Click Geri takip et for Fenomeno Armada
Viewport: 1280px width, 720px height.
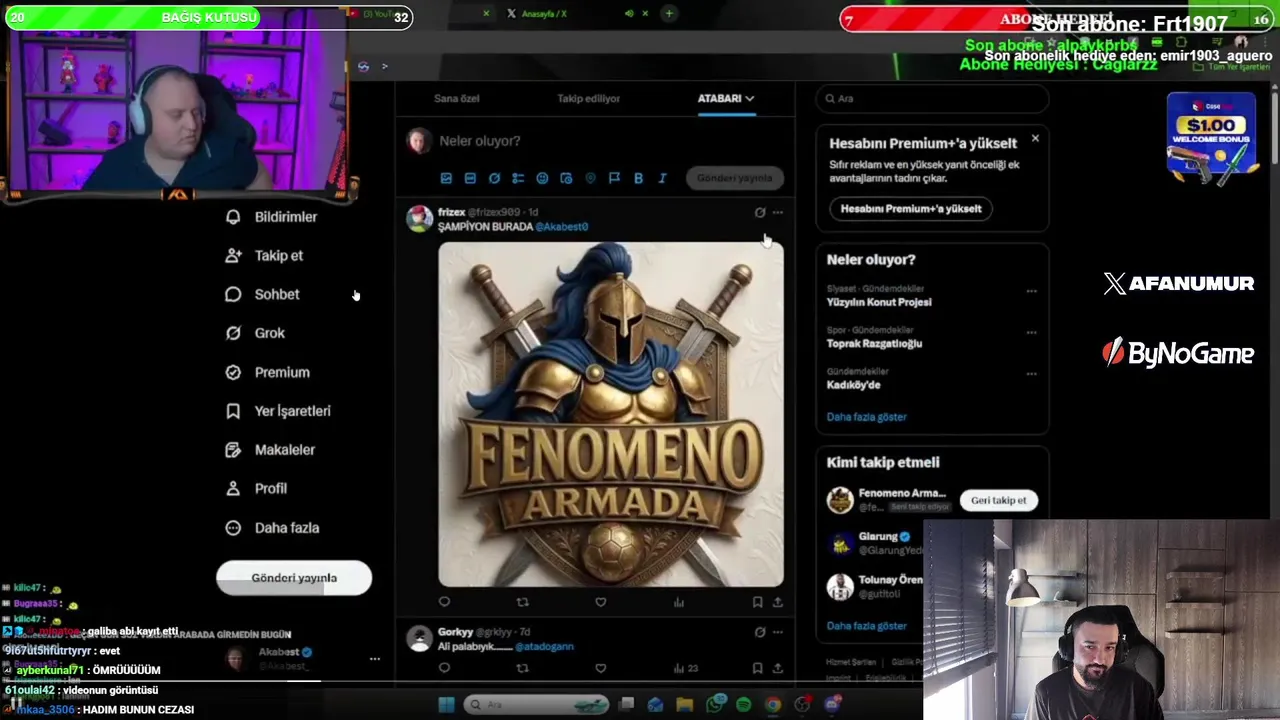click(998, 500)
